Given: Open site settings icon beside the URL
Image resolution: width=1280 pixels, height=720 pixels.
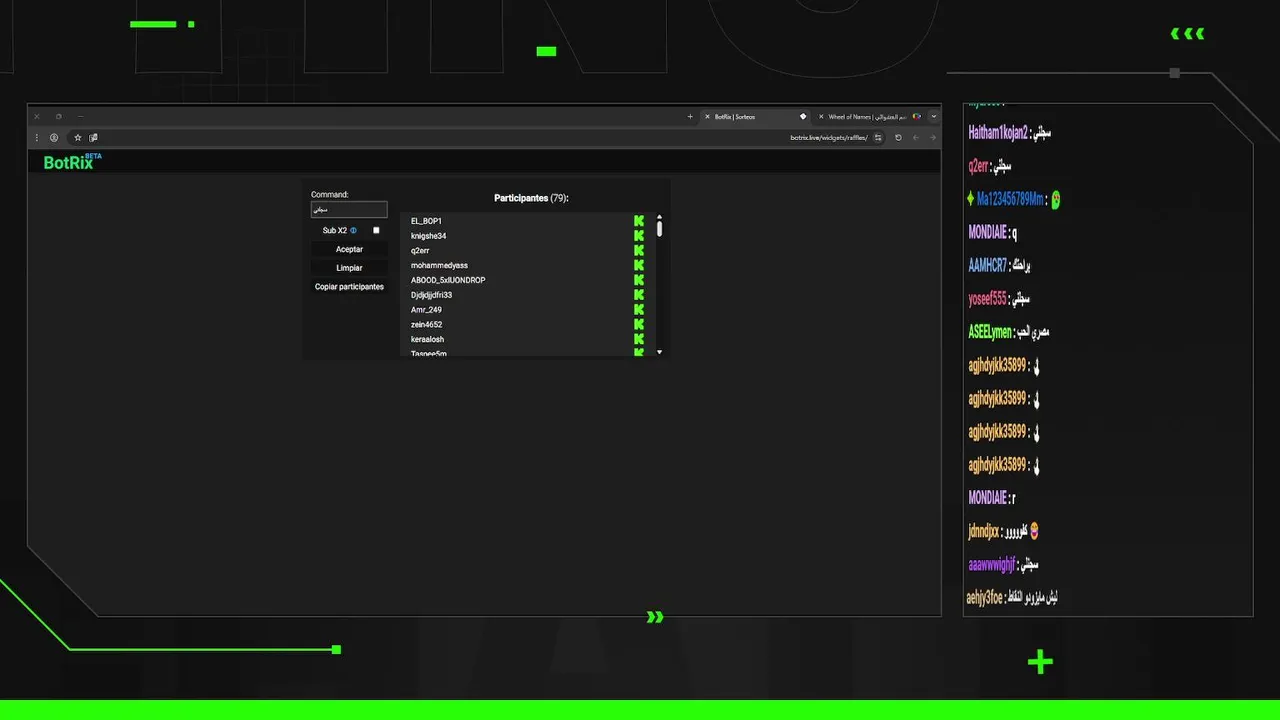Looking at the screenshot, I should (x=878, y=138).
